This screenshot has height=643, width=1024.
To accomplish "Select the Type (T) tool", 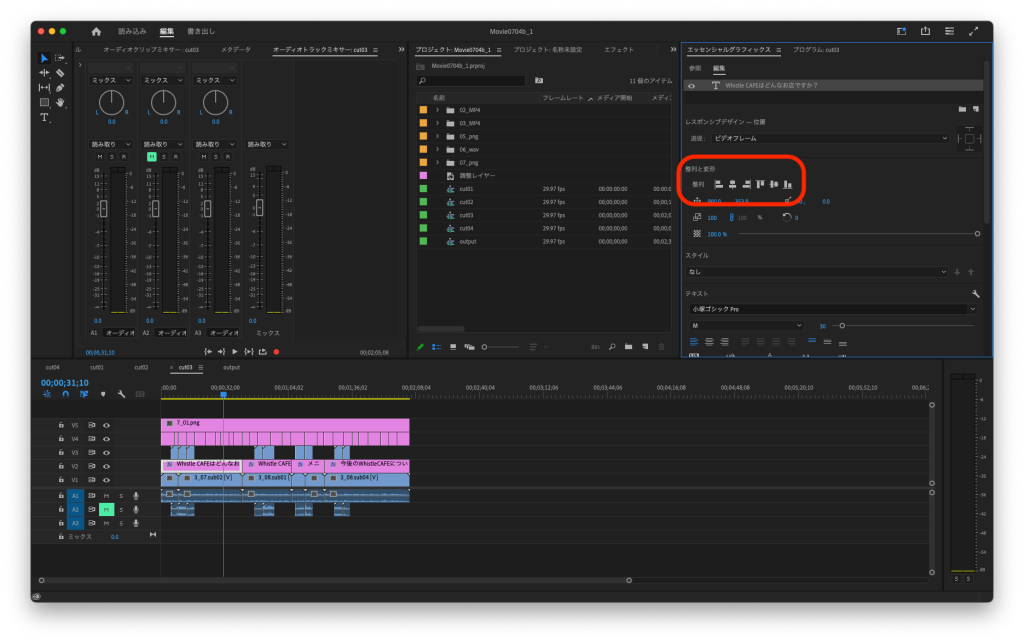I will click(44, 117).
